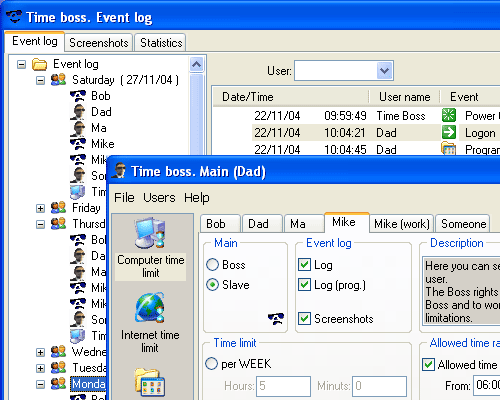Click the Event column header
Screen dimensions: 500x400
click(470, 97)
